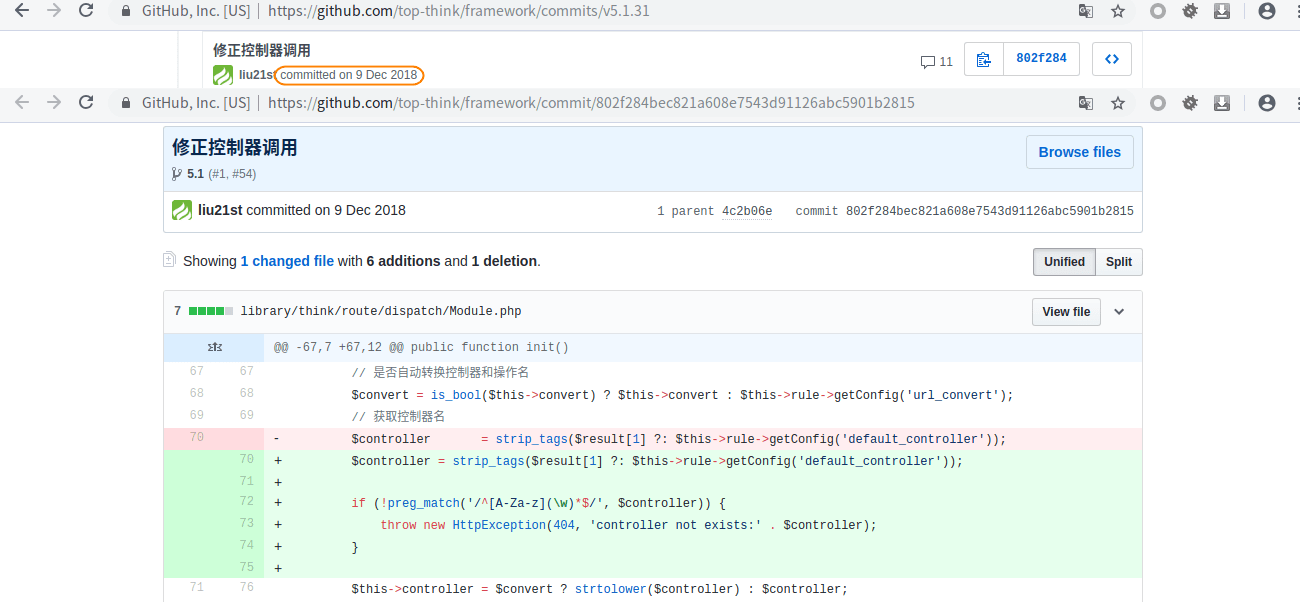Open the 802f284 short SHA link
Image resolution: width=1300 pixels, height=602 pixels.
pos(1041,59)
